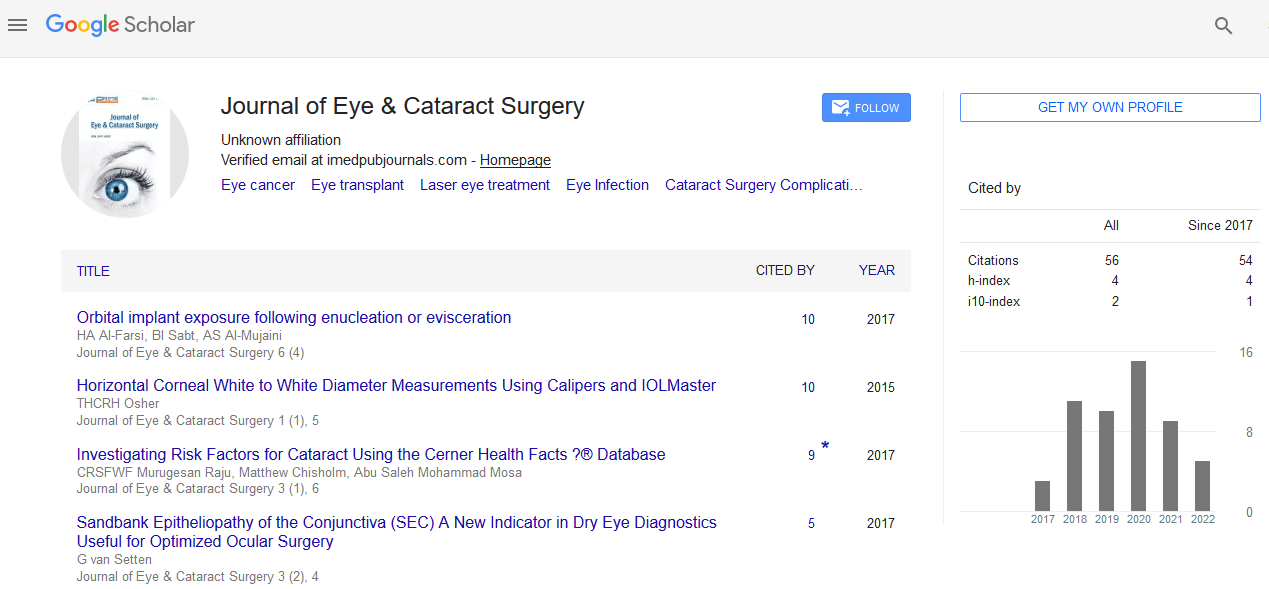Image resolution: width=1269 pixels, height=589 pixels.
Task: Open the hamburger menu icon
Action: [x=17, y=25]
